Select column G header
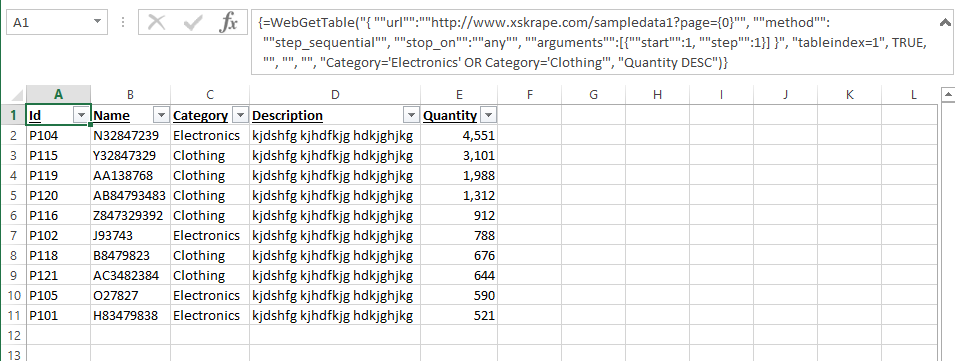 (x=593, y=94)
